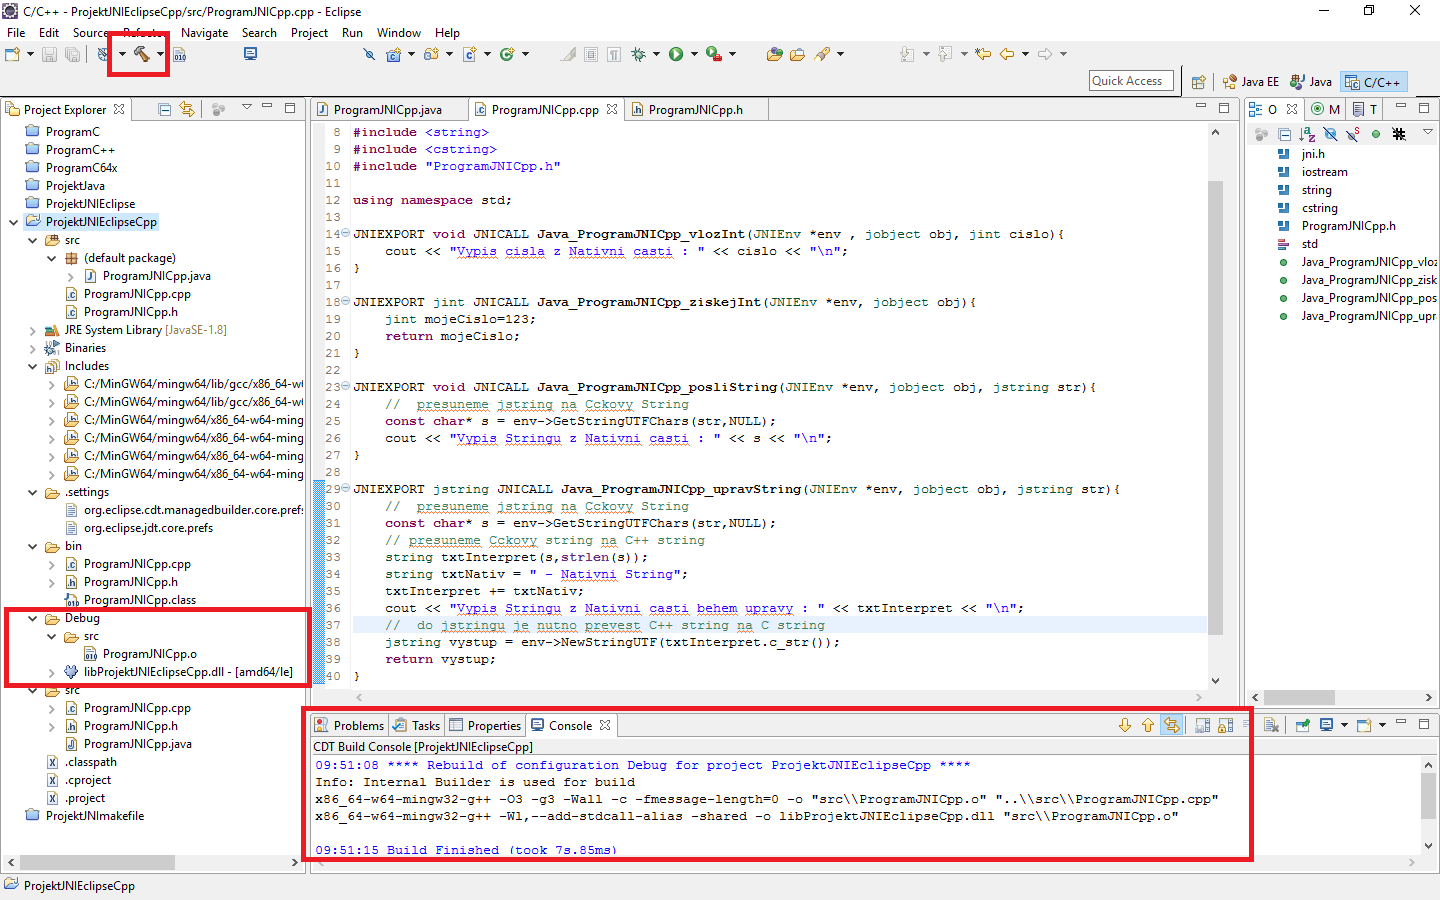Sort the Outline view alphabetically
The width and height of the screenshot is (1440, 900).
point(1308,134)
